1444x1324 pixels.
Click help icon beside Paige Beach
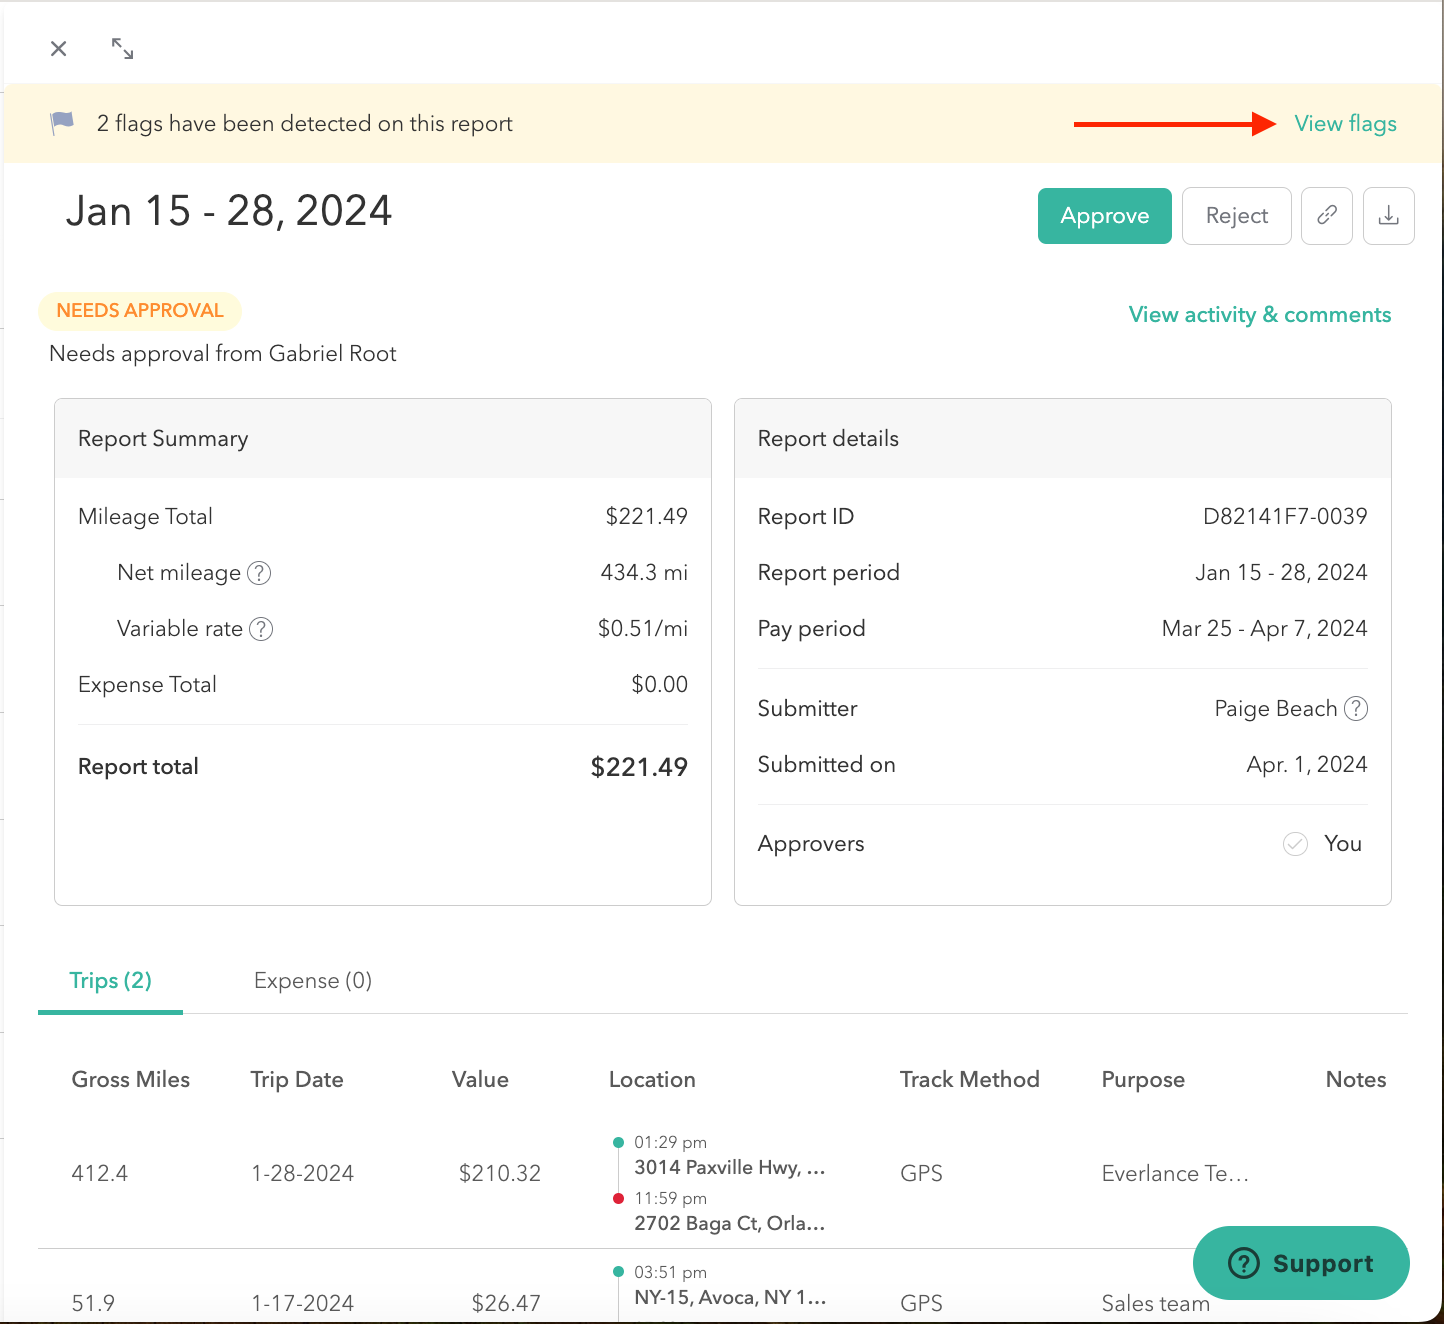click(1355, 709)
